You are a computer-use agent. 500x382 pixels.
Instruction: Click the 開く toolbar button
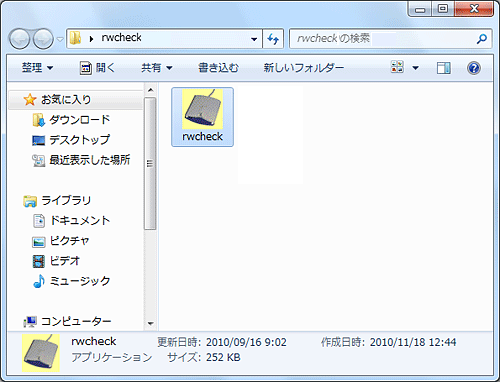point(97,68)
